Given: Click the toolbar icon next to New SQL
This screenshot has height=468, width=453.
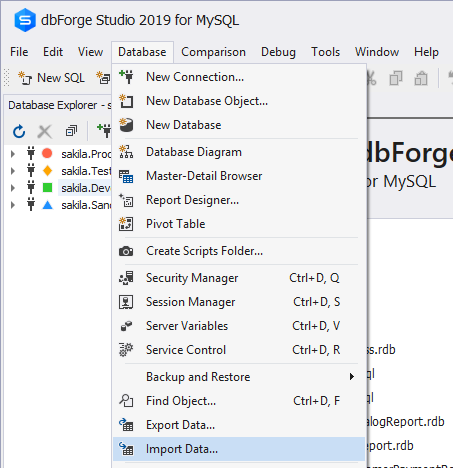Looking at the screenshot, I should click(103, 78).
